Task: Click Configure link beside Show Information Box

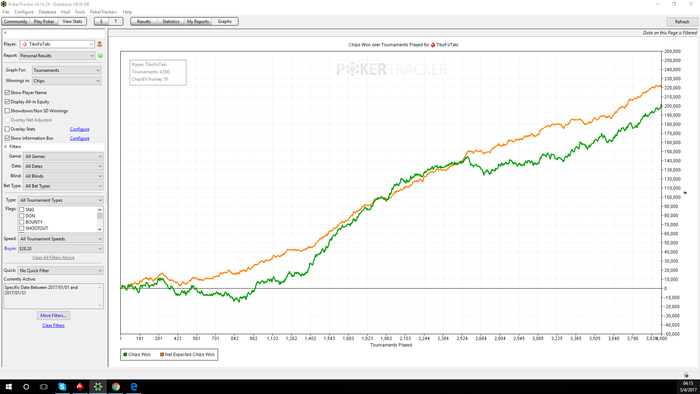Action: pyautogui.click(x=79, y=138)
